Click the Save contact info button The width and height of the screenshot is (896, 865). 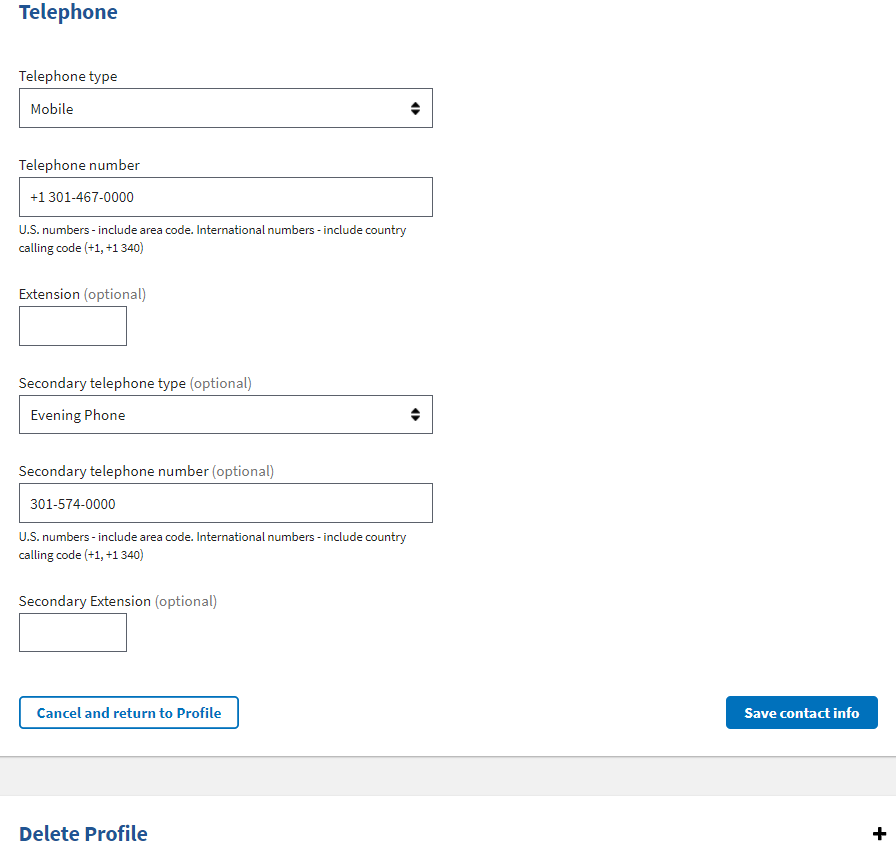click(x=801, y=713)
